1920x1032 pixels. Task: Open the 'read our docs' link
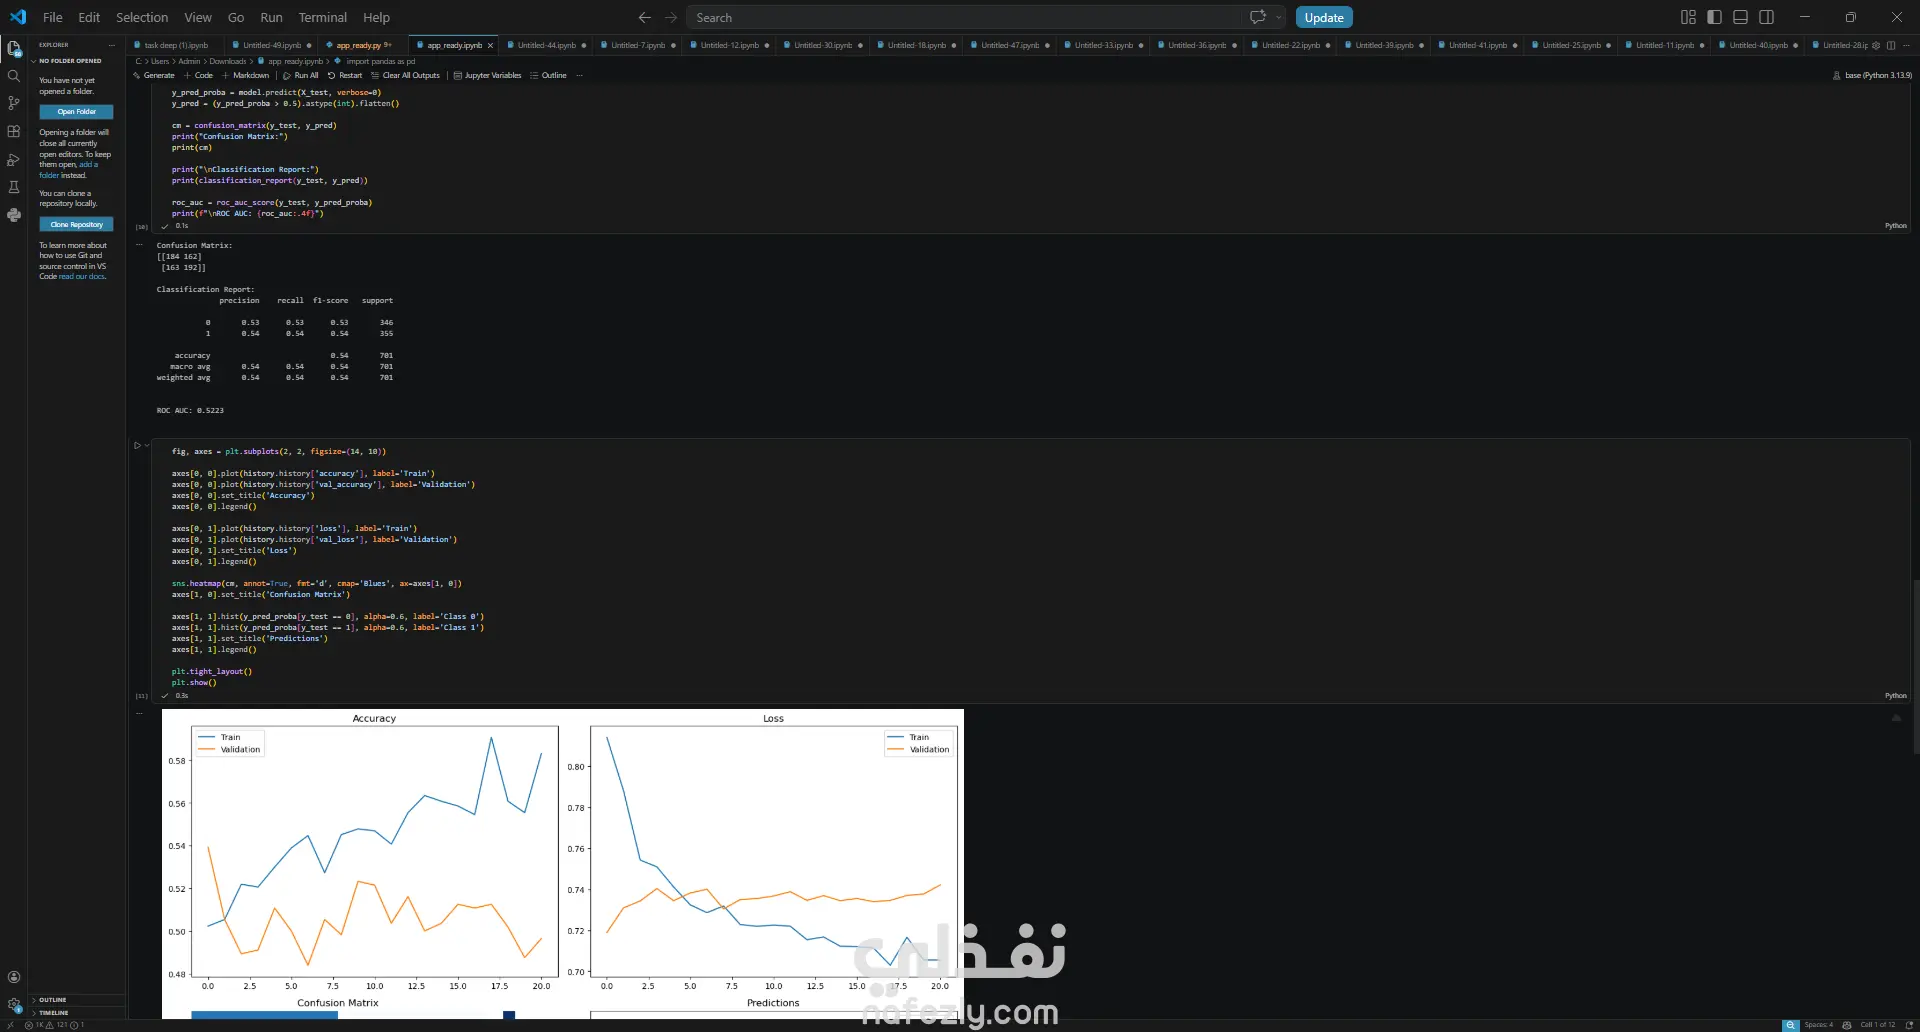click(82, 277)
